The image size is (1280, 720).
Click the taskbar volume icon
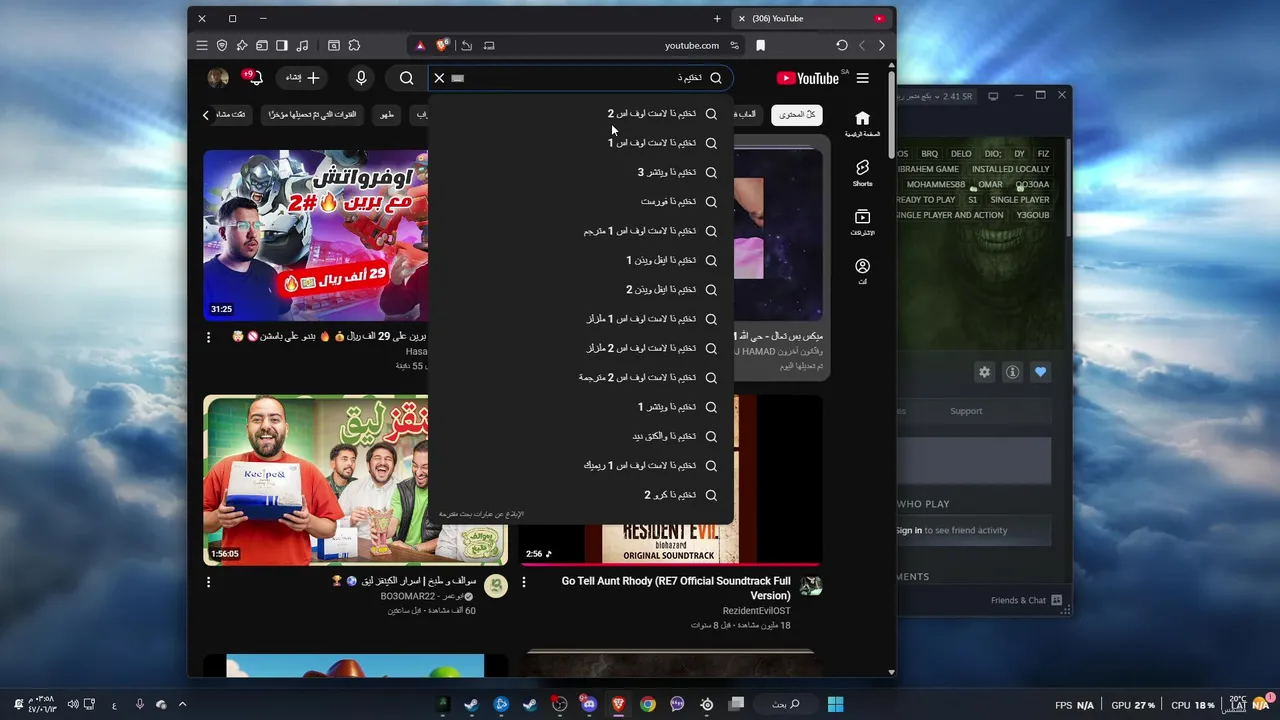pyautogui.click(x=73, y=704)
